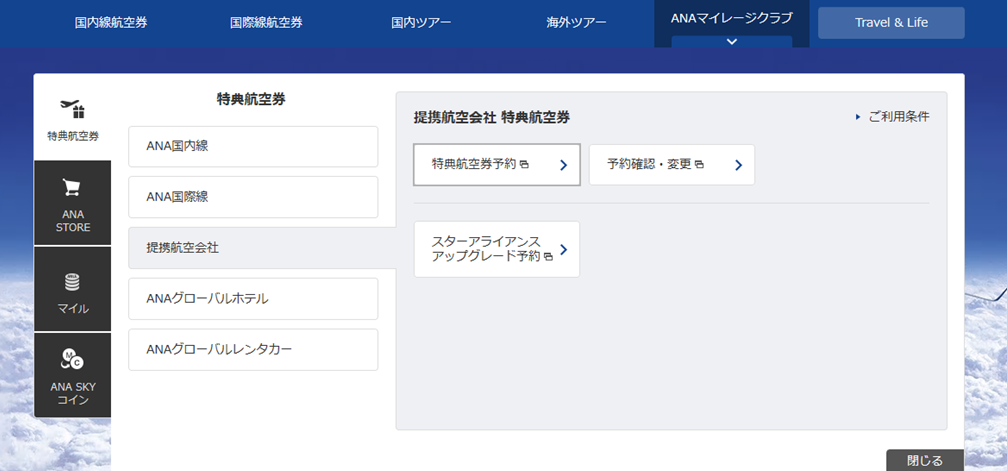Open the 国際線航空券 menu
The height and width of the screenshot is (471, 1007).
click(x=266, y=22)
